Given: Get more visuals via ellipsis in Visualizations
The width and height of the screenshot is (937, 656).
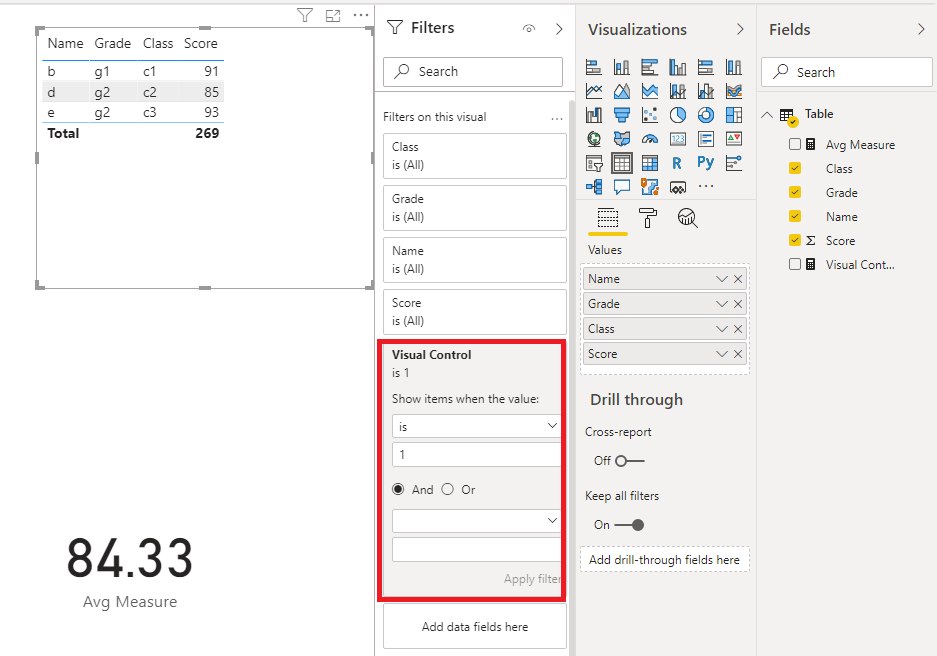Looking at the screenshot, I should click(x=706, y=186).
